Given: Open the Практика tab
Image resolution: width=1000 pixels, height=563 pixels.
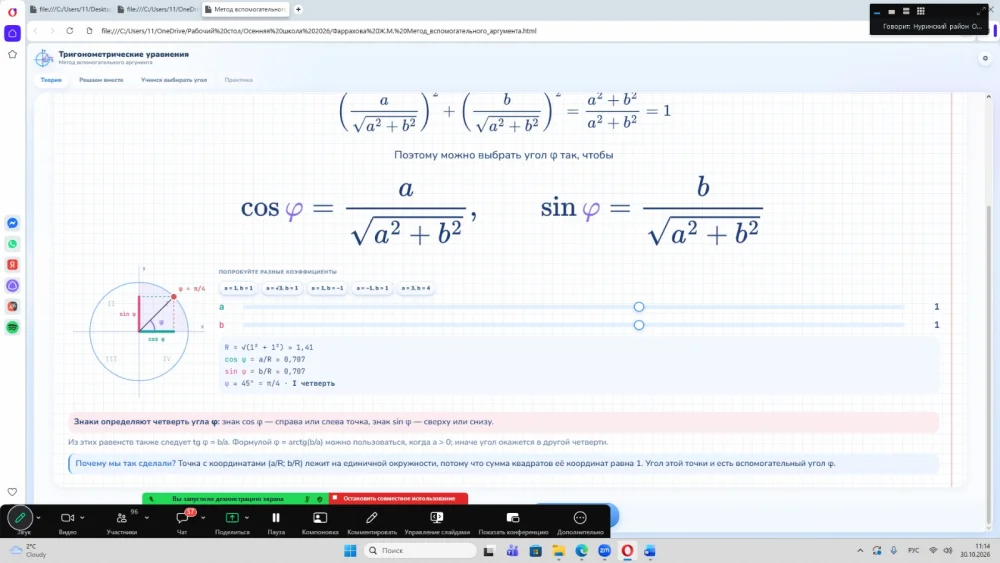Looking at the screenshot, I should pos(239,80).
